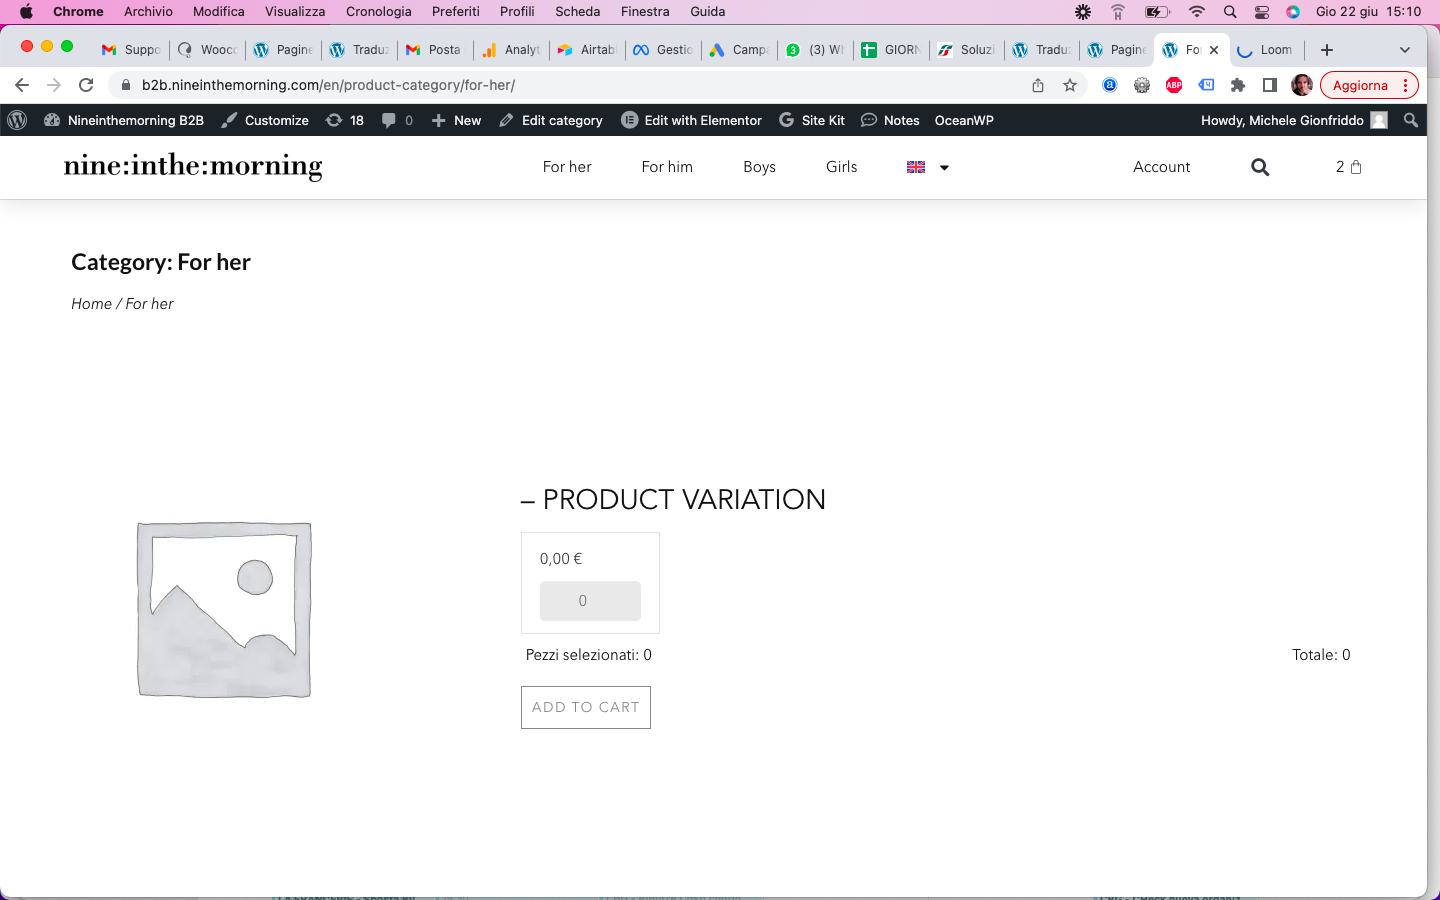This screenshot has width=1440, height=900.
Task: Open a new browser tab
Action: pyautogui.click(x=1327, y=50)
